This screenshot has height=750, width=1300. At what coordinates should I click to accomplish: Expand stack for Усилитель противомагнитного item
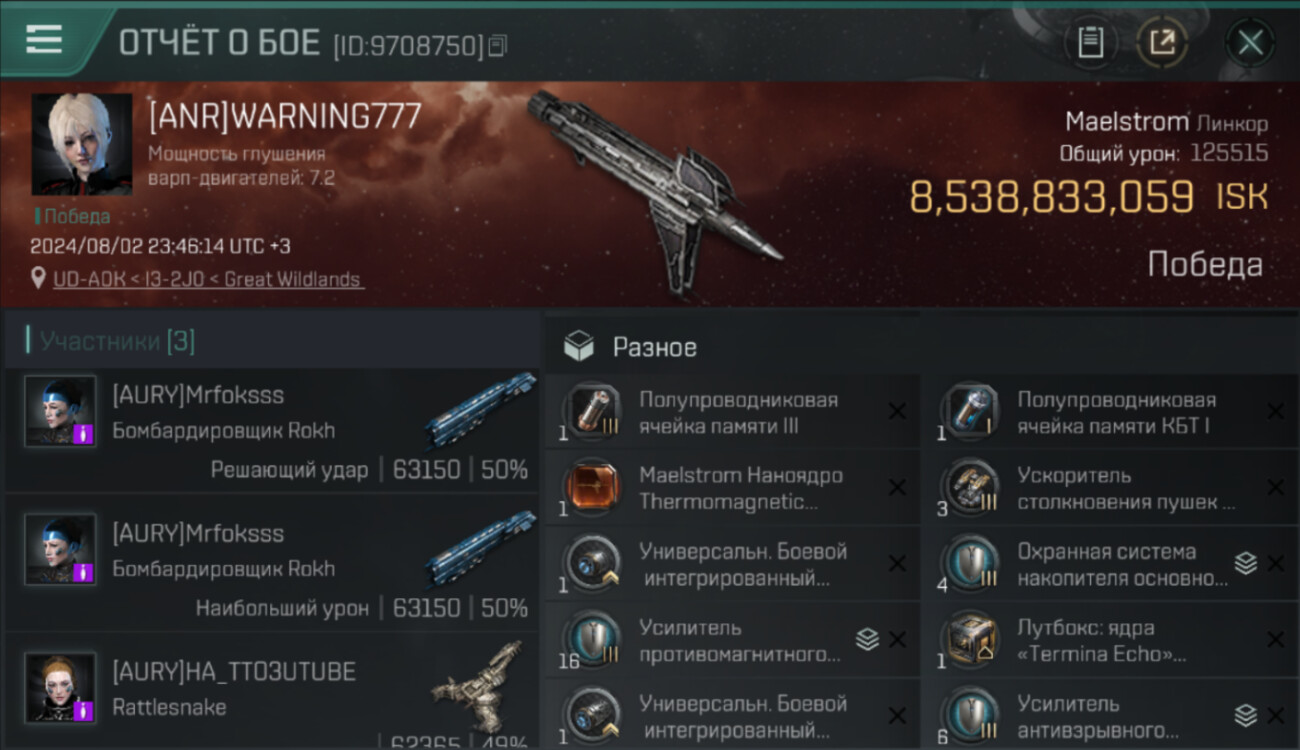pyautogui.click(x=867, y=639)
